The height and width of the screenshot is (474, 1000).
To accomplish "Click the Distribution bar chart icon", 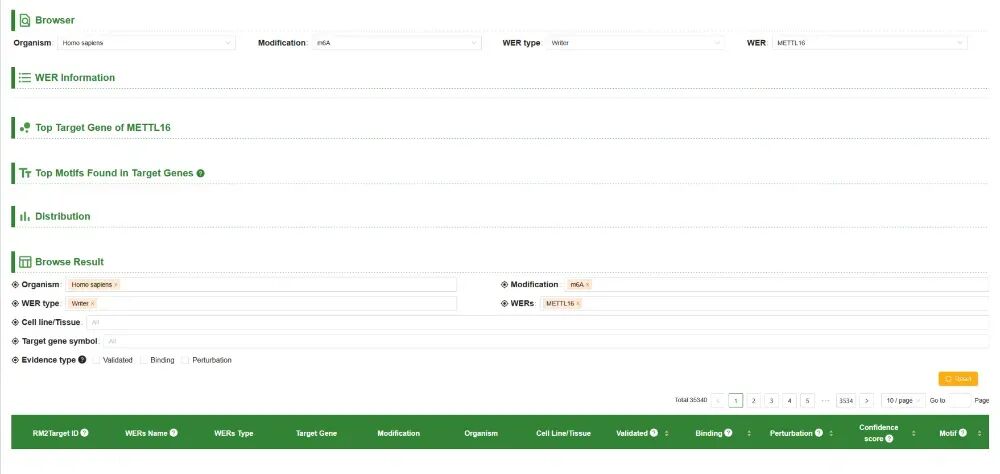I will (x=25, y=216).
